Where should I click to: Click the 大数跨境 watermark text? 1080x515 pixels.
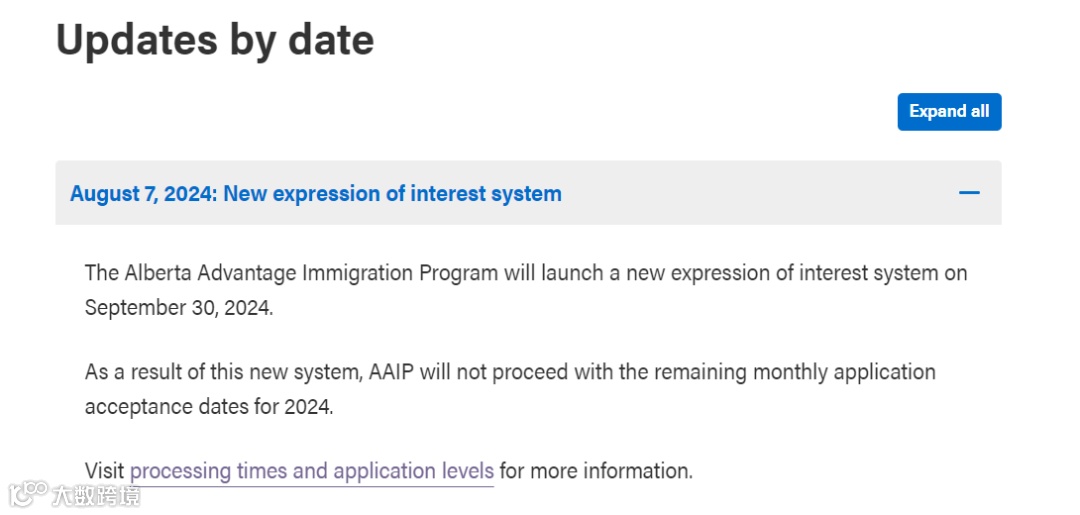tap(96, 495)
